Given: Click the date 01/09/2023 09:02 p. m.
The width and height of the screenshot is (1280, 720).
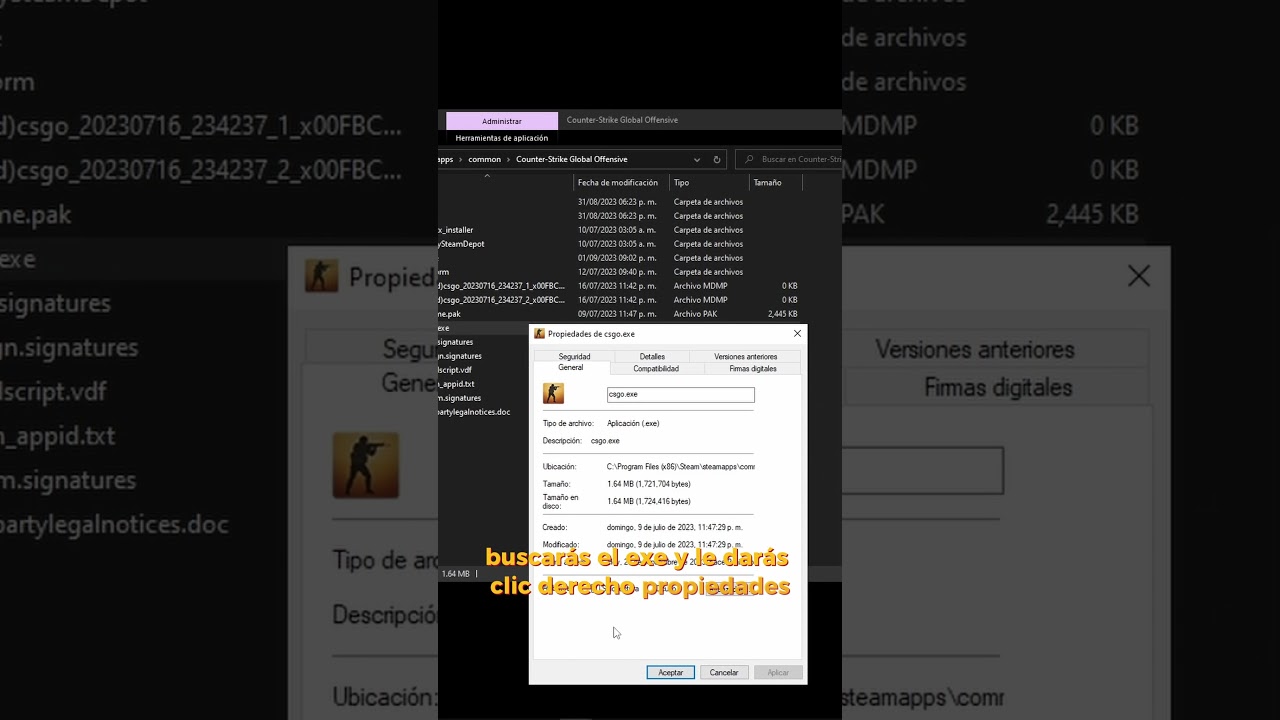Looking at the screenshot, I should point(617,258).
